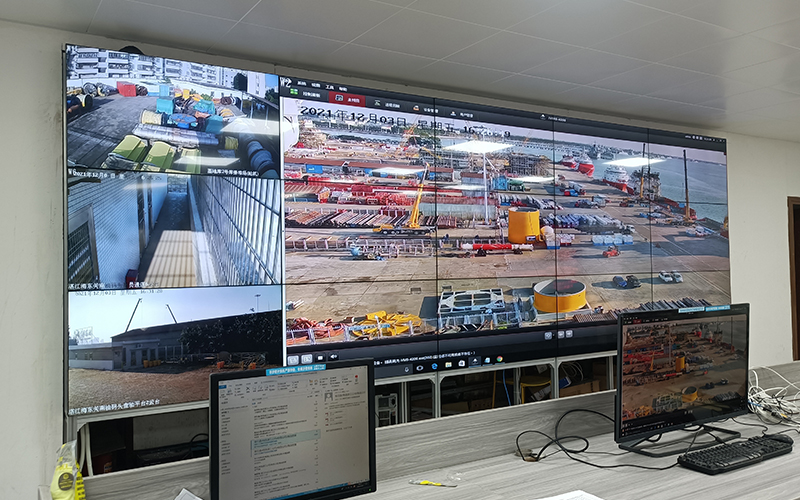Click the first icon in bottom-left preview toolbar

[293, 358]
